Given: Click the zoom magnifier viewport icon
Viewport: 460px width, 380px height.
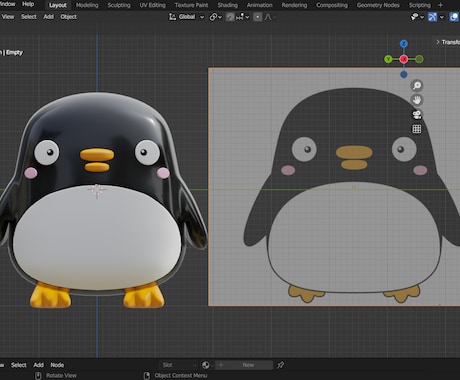Looking at the screenshot, I should pos(417,86).
